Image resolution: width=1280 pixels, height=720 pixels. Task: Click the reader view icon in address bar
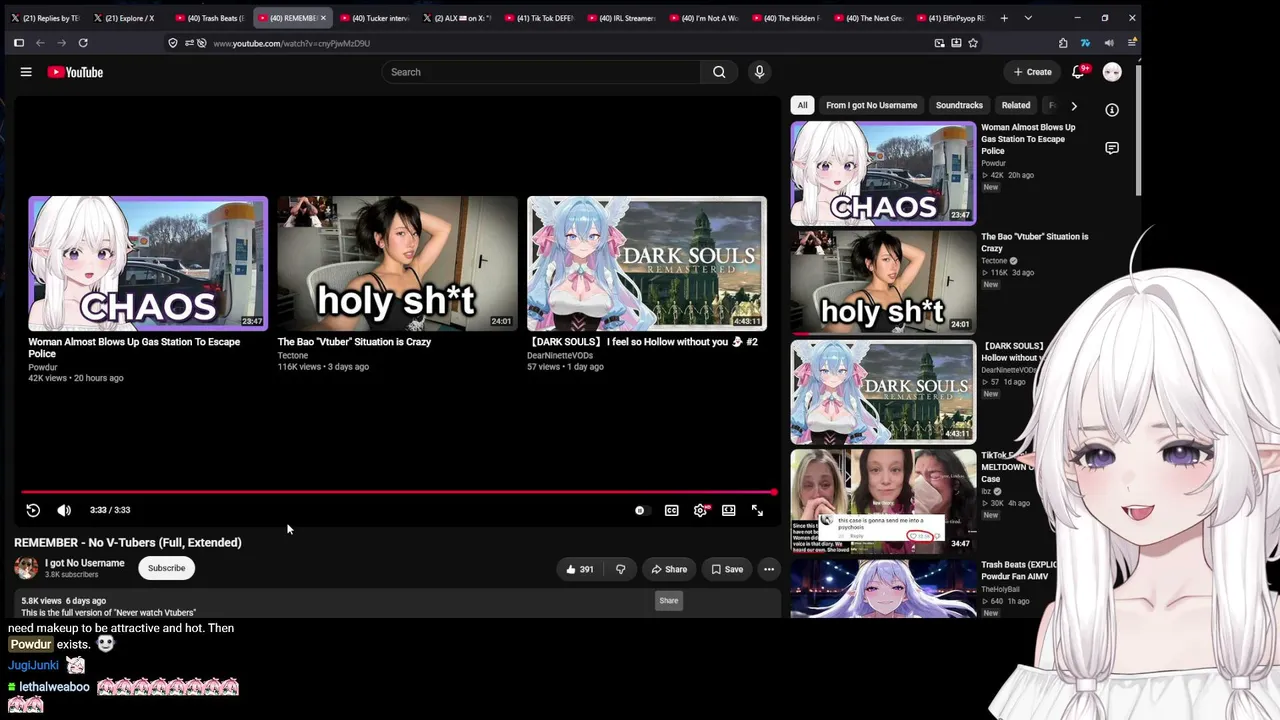956,43
